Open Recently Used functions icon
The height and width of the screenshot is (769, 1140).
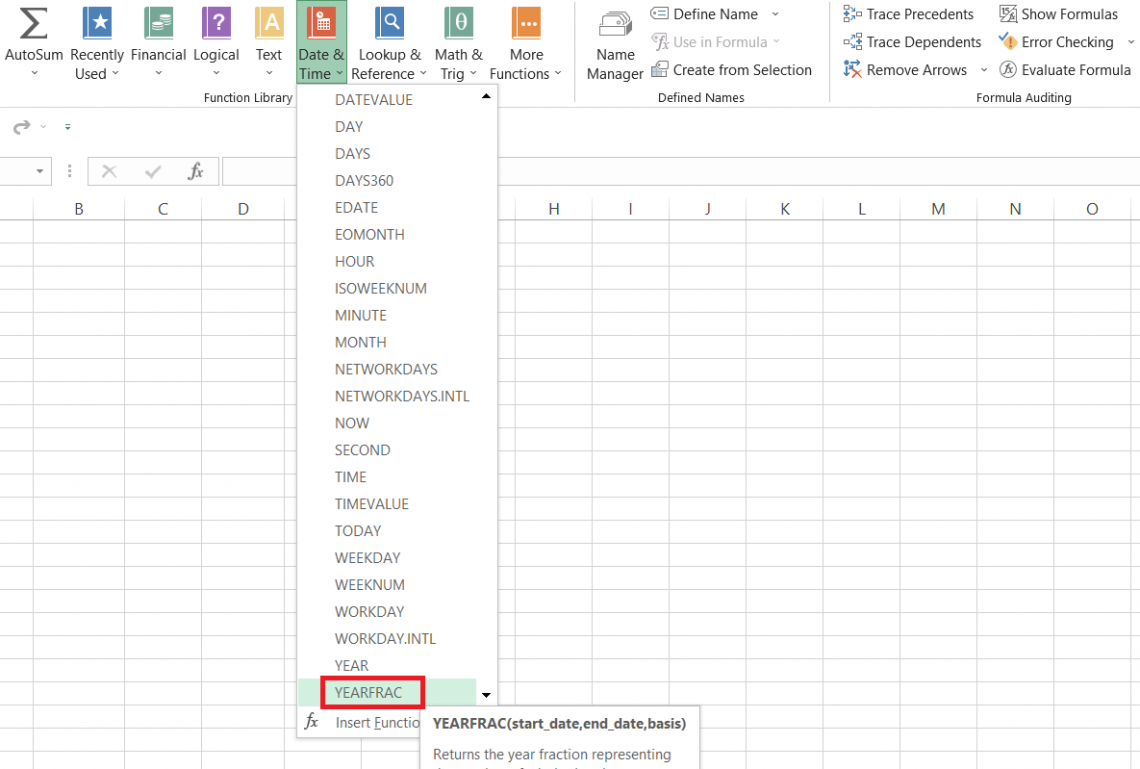click(97, 23)
